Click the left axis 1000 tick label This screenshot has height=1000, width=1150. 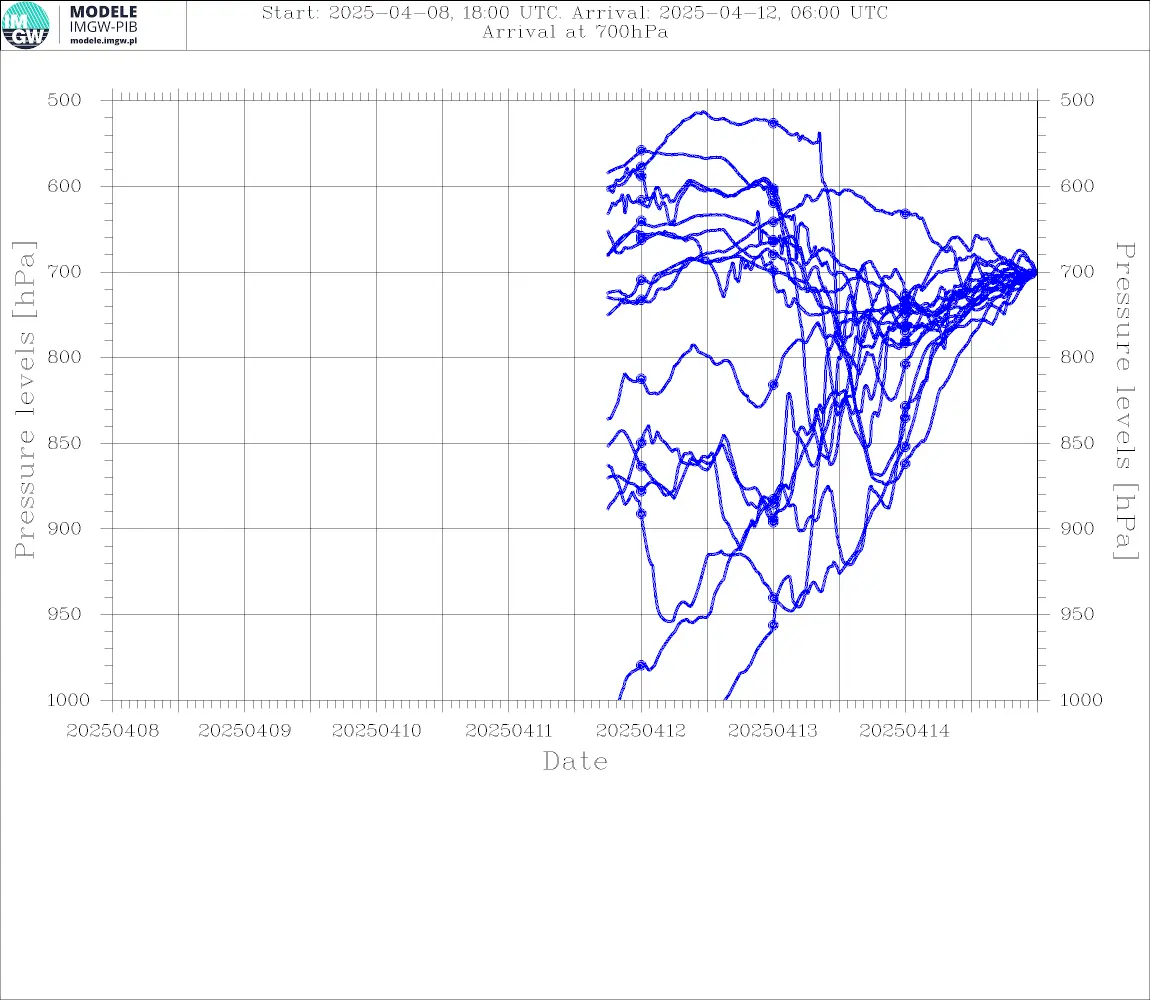tap(68, 699)
